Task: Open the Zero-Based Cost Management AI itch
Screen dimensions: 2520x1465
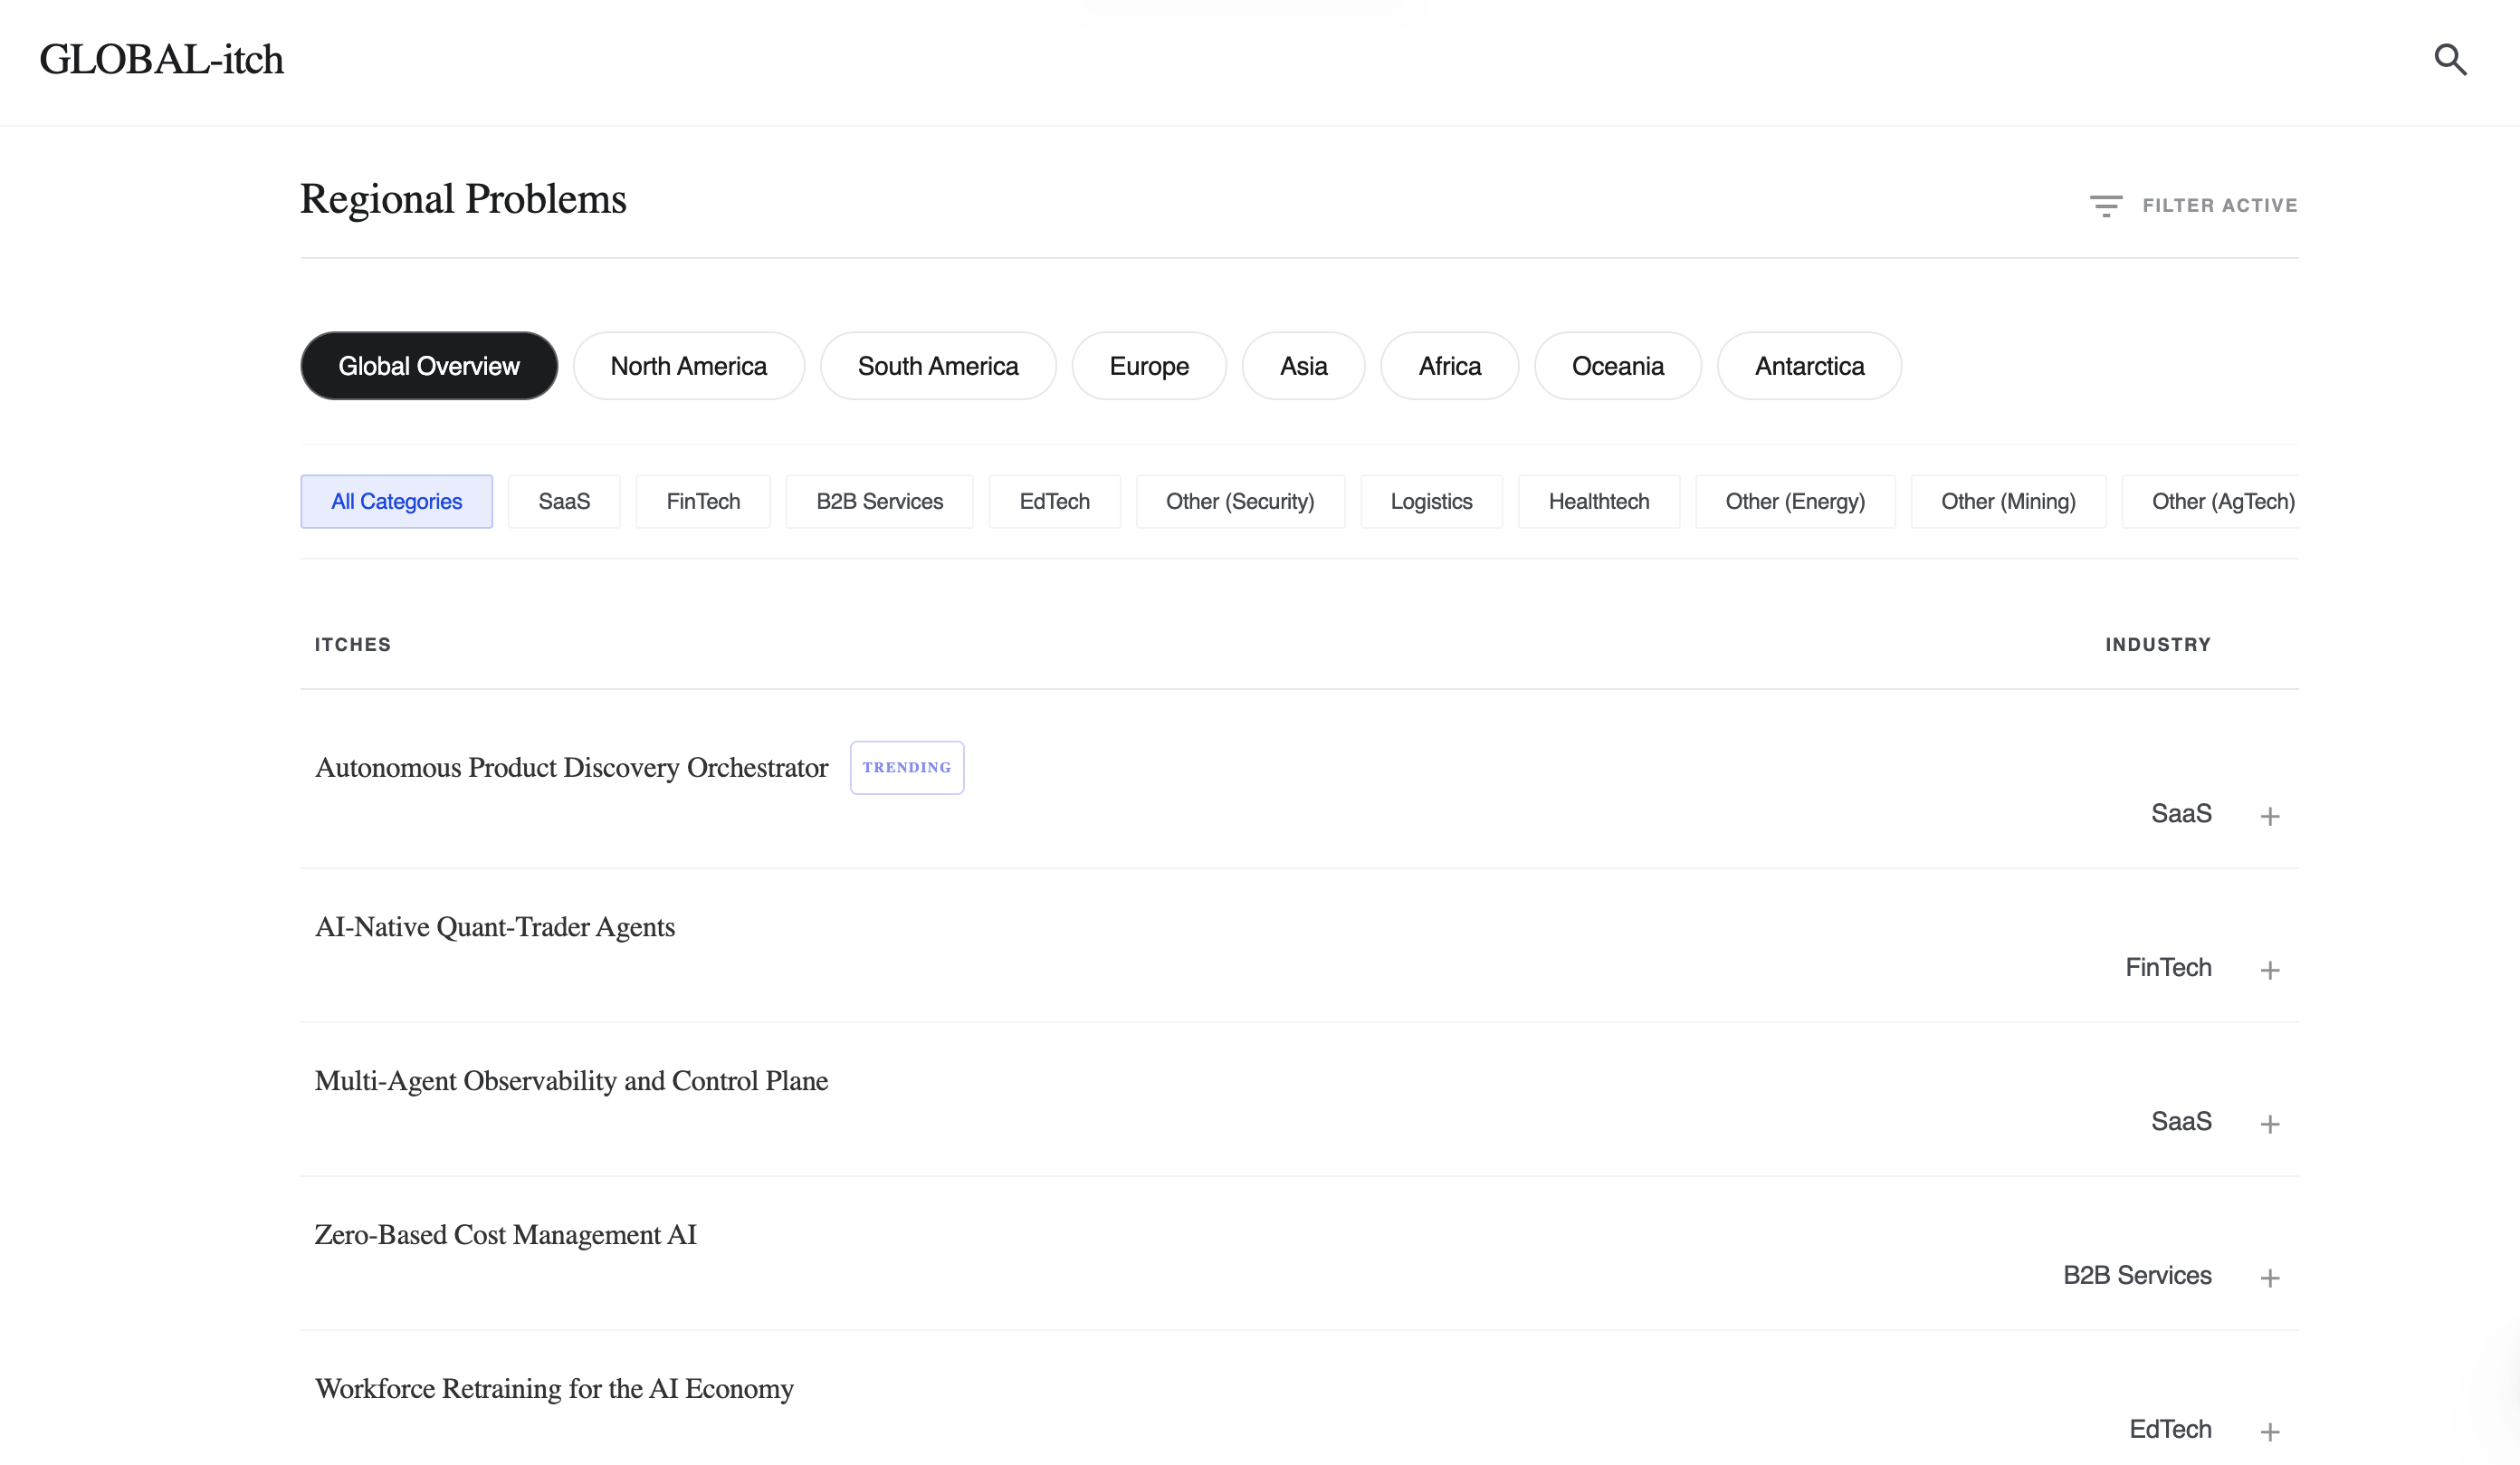Action: point(505,1235)
